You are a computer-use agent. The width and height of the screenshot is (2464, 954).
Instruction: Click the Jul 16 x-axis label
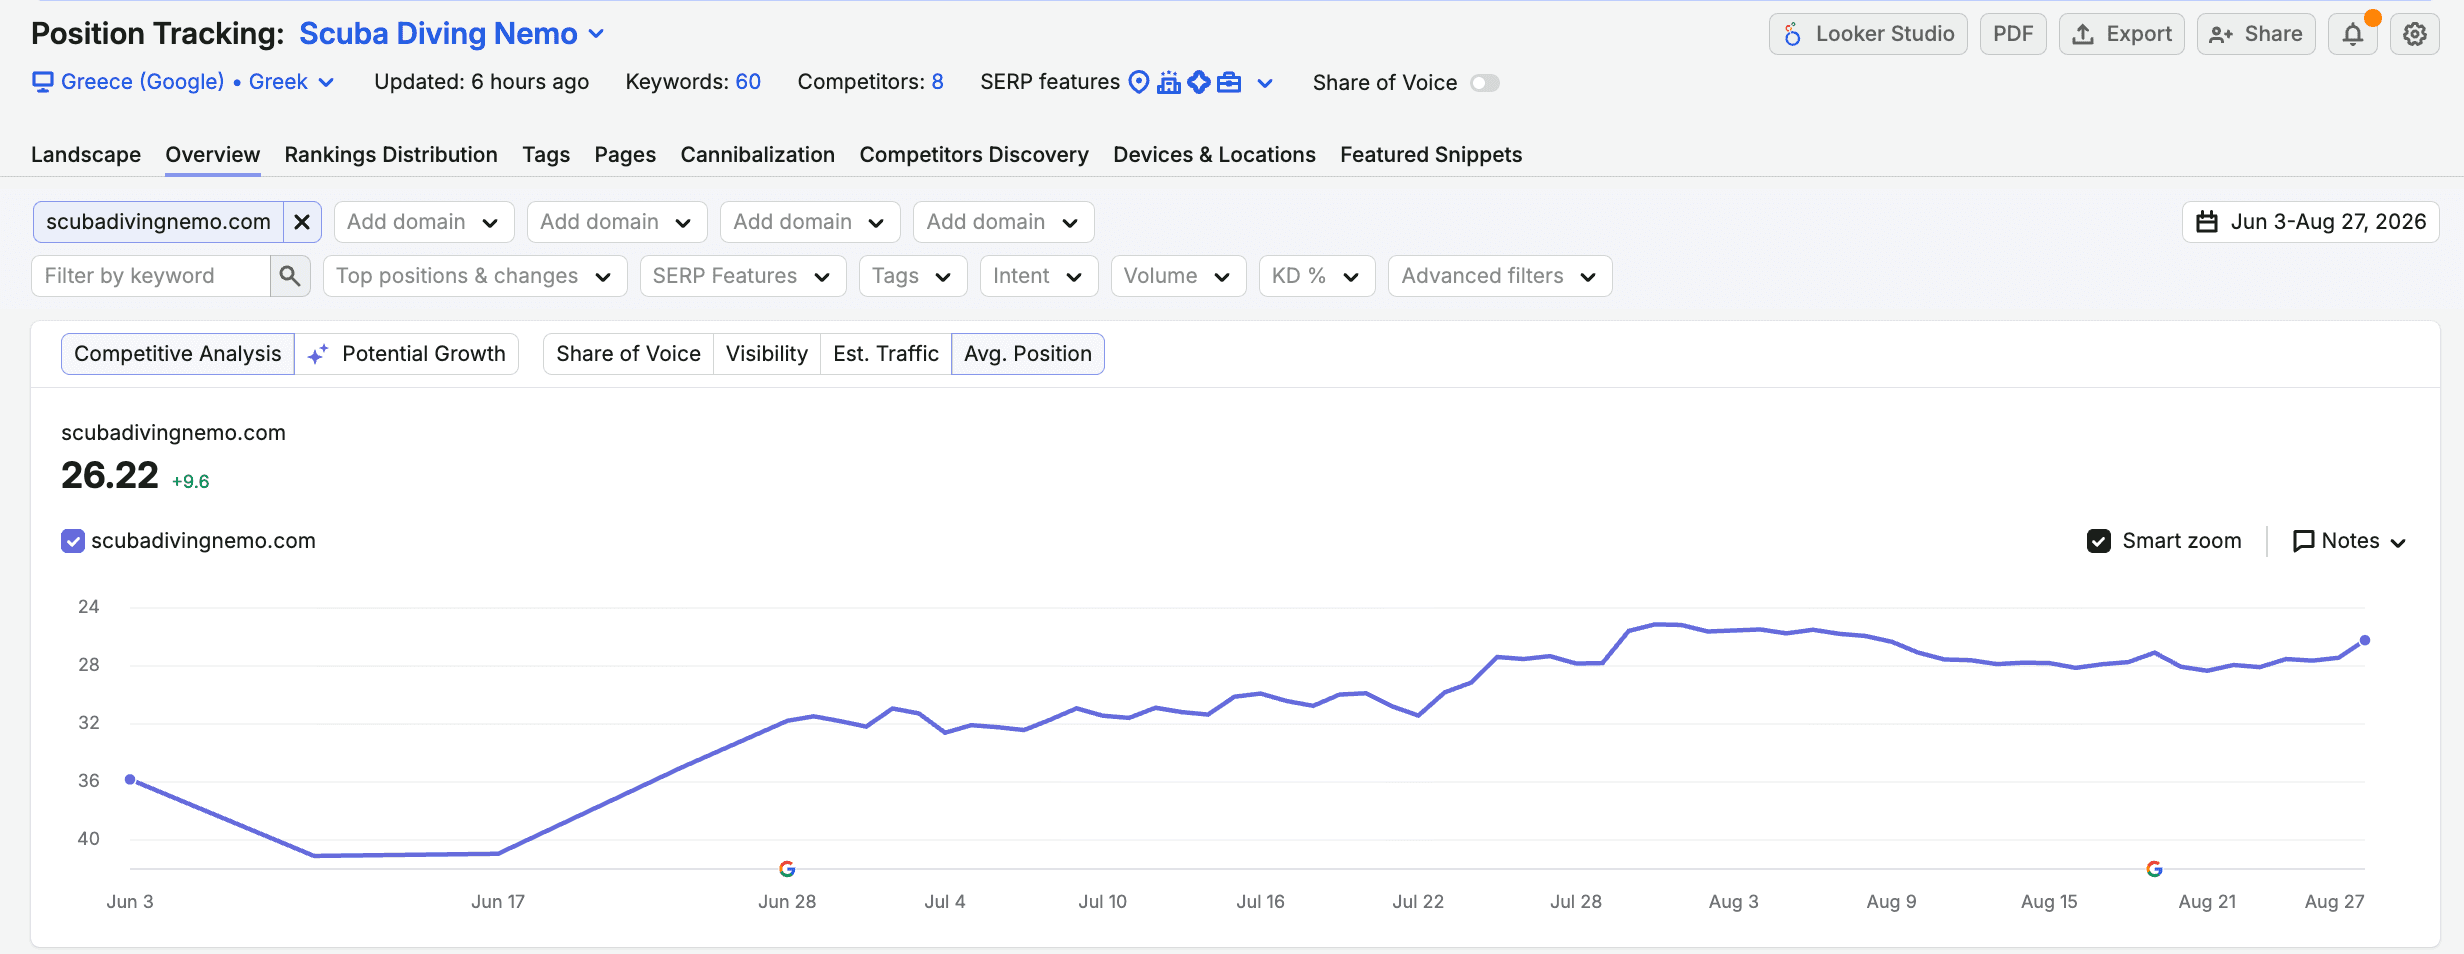[1260, 902]
